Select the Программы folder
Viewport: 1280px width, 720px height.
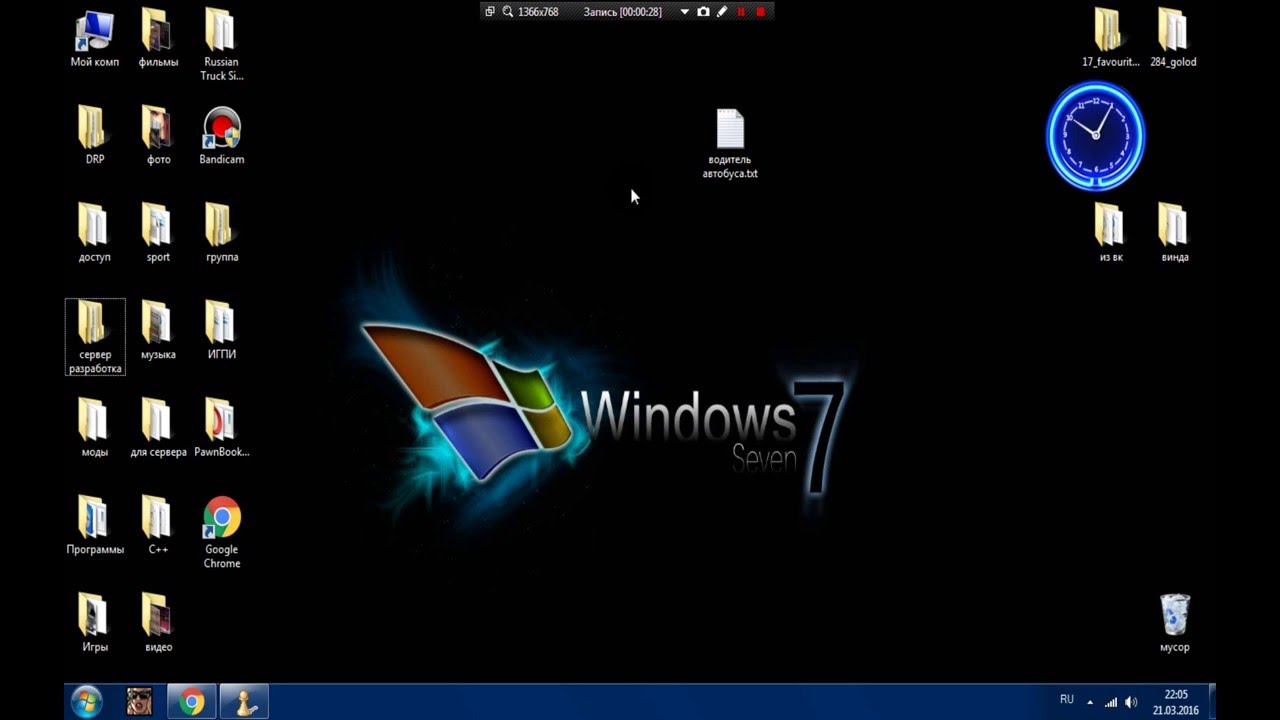click(x=95, y=525)
